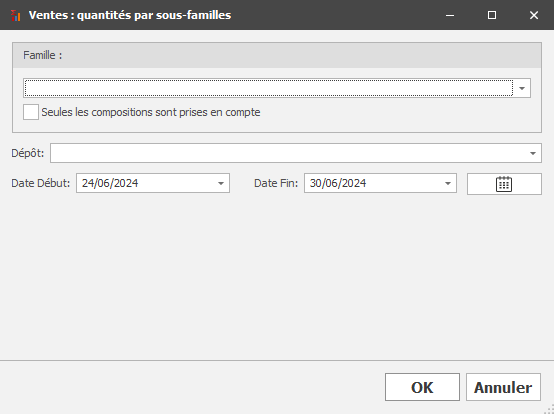Cancel with the Annuler button
The width and height of the screenshot is (554, 414).
503,387
